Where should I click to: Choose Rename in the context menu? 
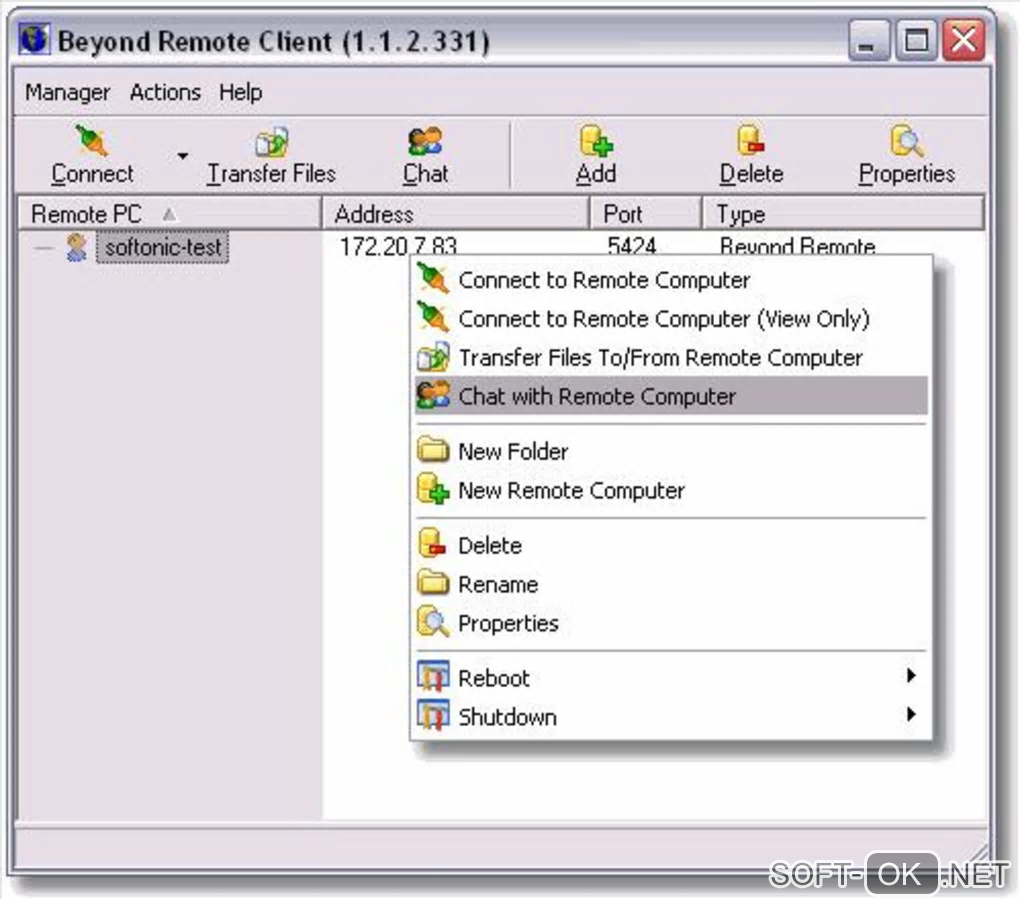tap(671, 584)
